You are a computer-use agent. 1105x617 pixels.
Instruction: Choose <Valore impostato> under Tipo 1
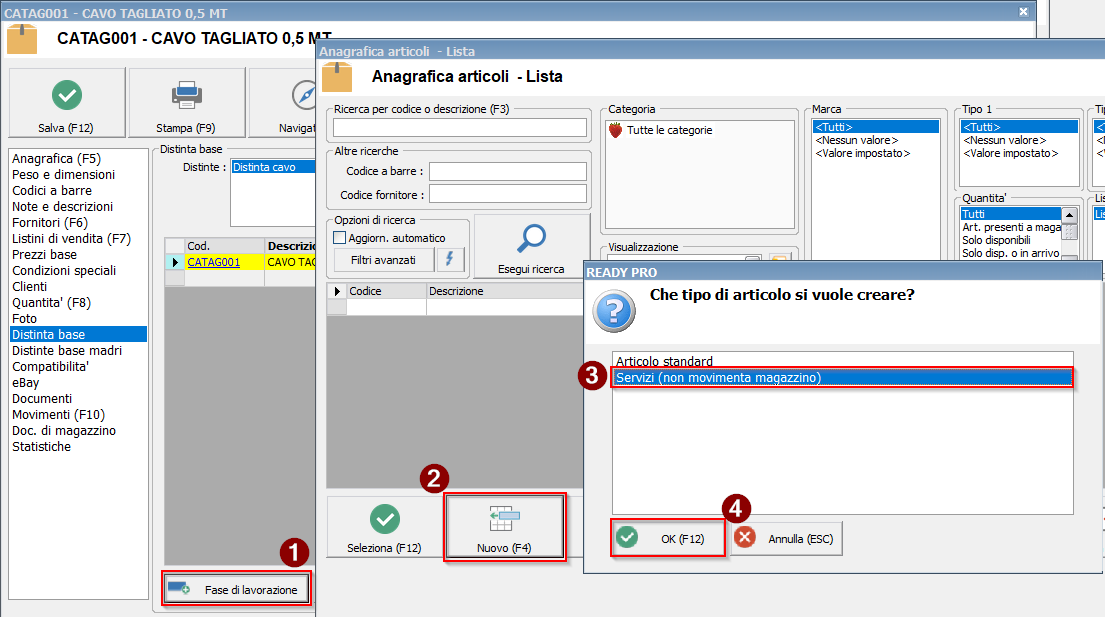[1009, 154]
